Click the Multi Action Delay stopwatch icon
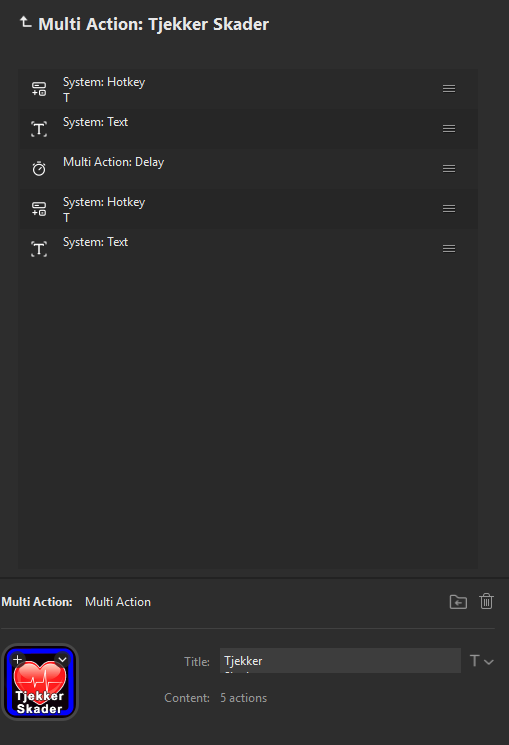 pyautogui.click(x=39, y=168)
